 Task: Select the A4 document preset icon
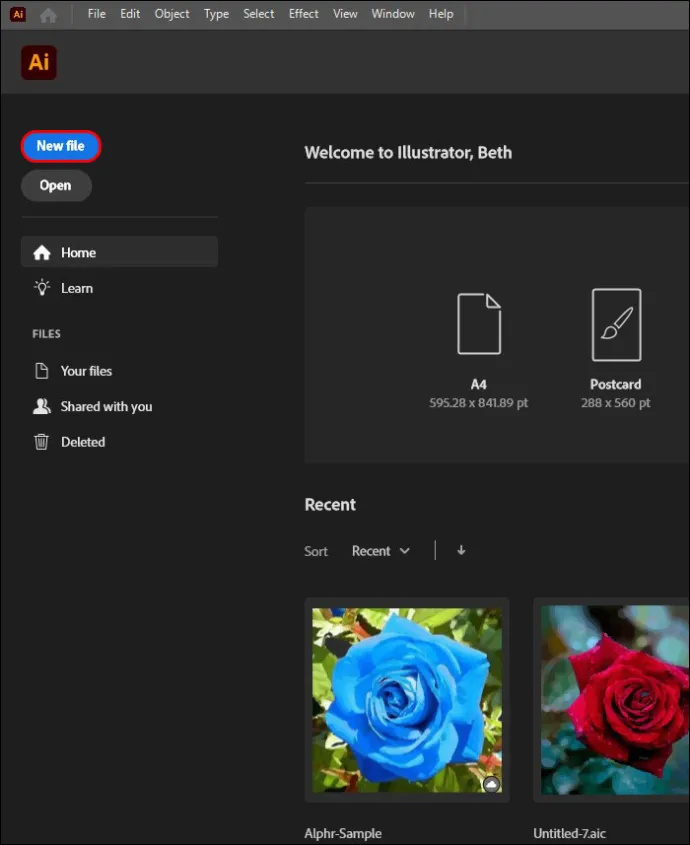[x=479, y=323]
